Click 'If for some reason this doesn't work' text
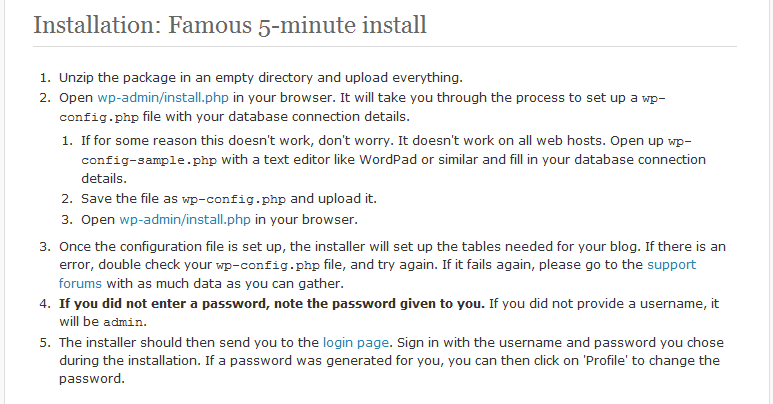Screen dimensions: 773x404 (198, 141)
